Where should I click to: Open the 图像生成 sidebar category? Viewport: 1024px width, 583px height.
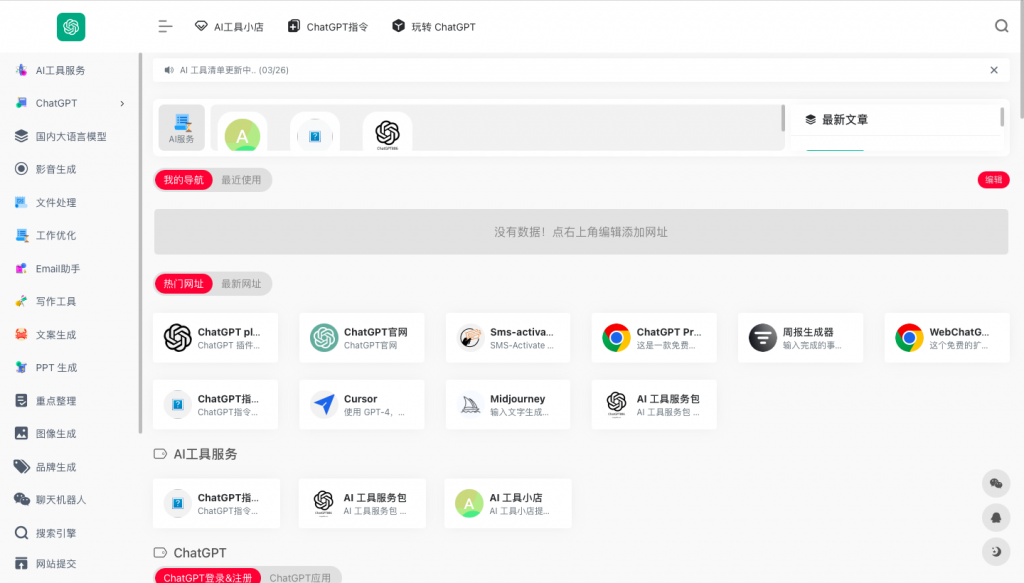click(56, 434)
